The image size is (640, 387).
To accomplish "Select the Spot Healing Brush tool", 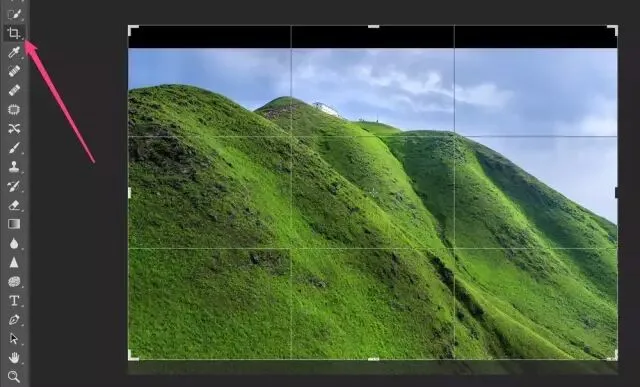I will pyautogui.click(x=14, y=71).
